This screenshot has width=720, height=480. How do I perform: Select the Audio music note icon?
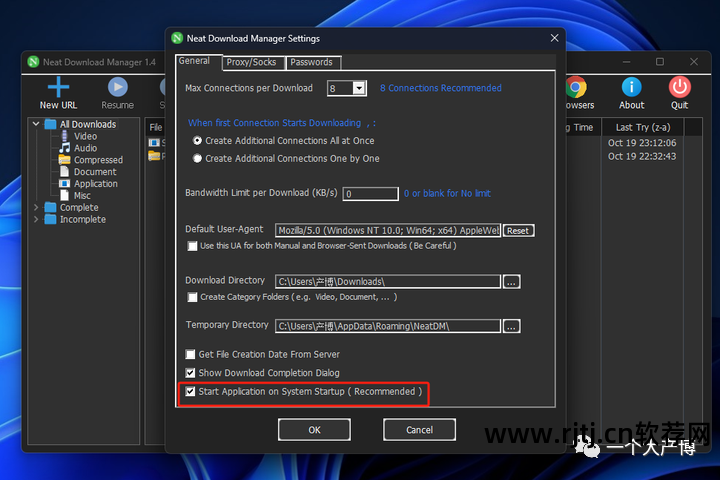click(x=65, y=148)
